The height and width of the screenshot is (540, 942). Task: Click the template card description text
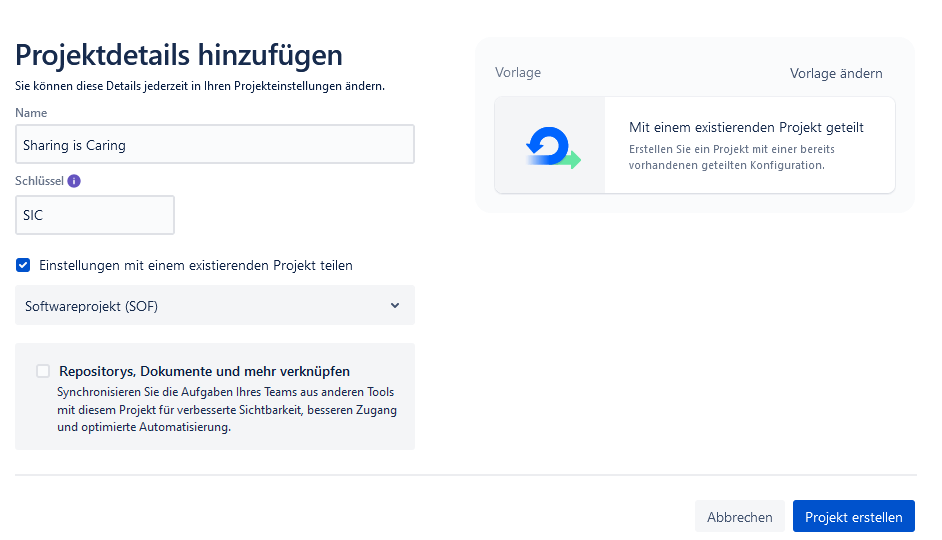[x=730, y=157]
